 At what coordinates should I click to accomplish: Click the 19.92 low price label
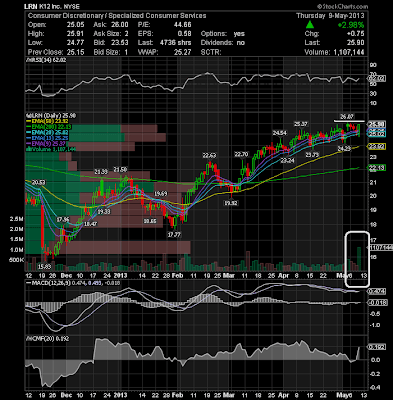(230, 203)
